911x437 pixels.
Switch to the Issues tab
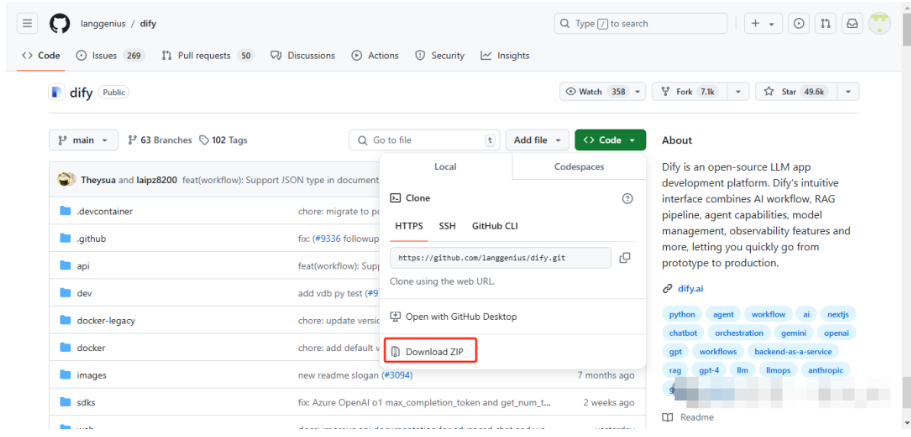coord(110,56)
